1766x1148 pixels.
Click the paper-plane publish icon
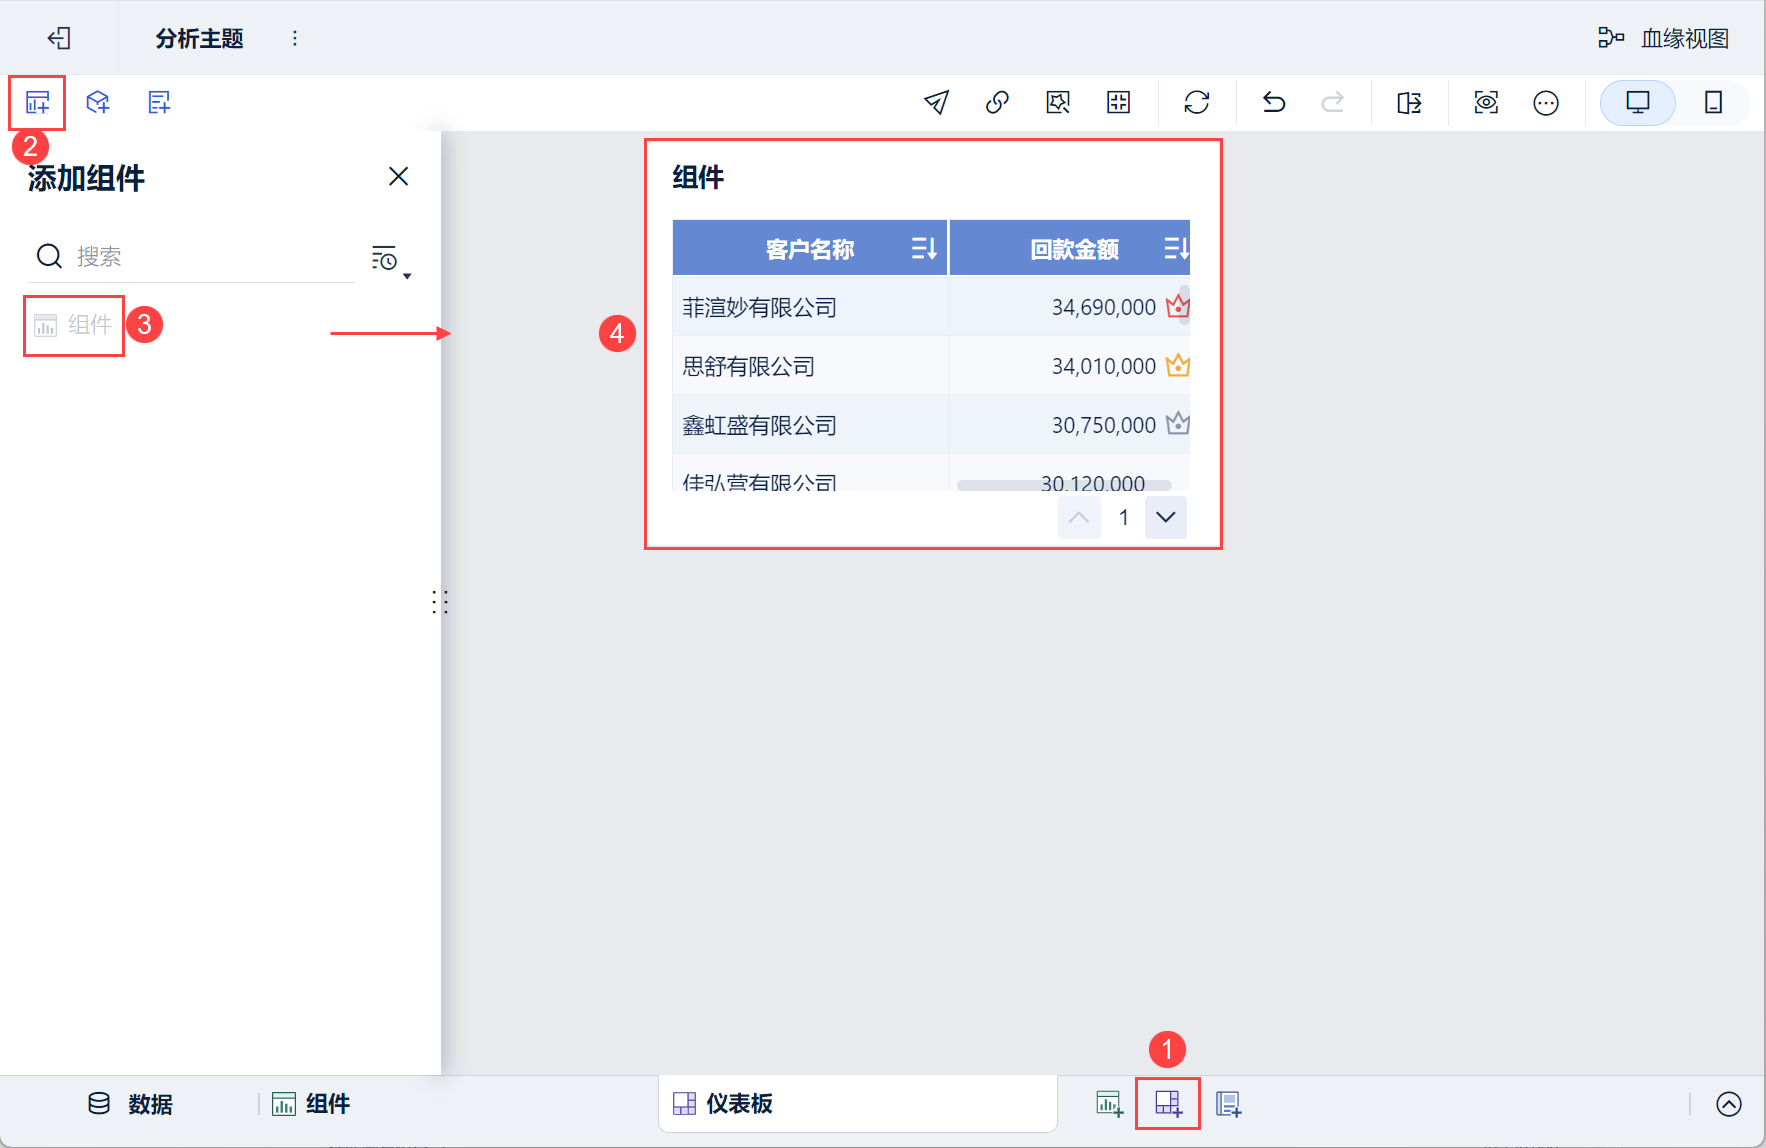tap(936, 102)
